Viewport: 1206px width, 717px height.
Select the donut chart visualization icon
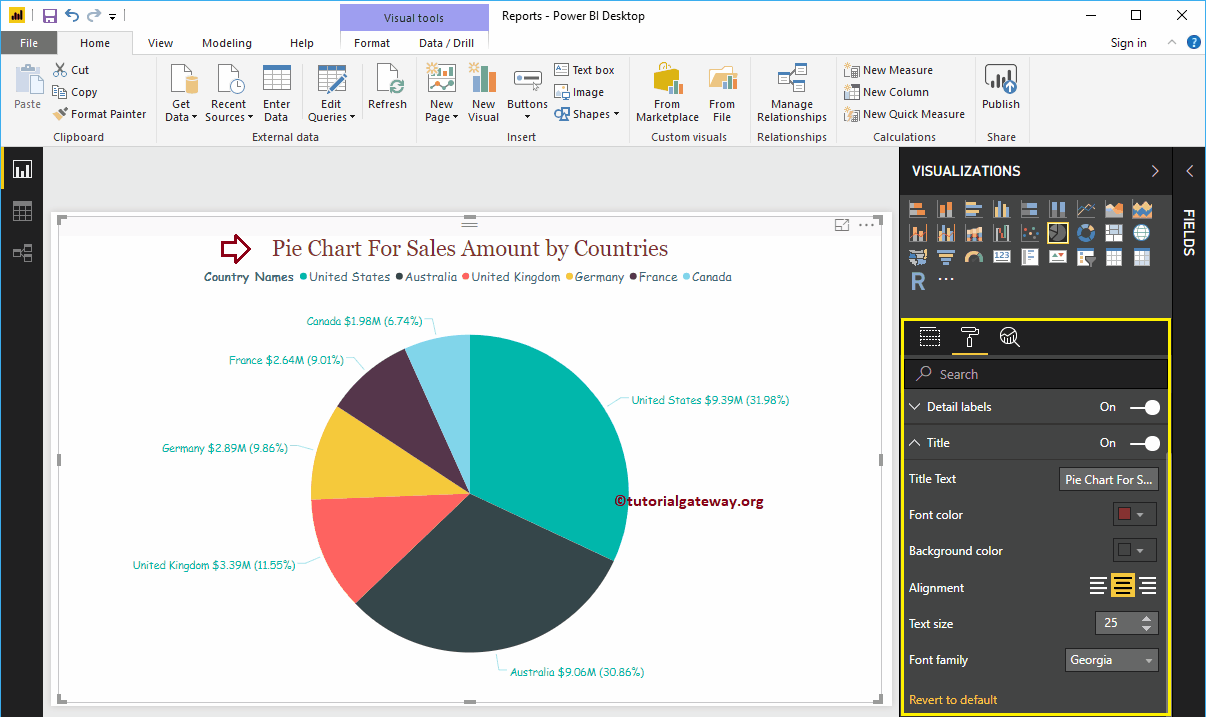pyautogui.click(x=1086, y=232)
